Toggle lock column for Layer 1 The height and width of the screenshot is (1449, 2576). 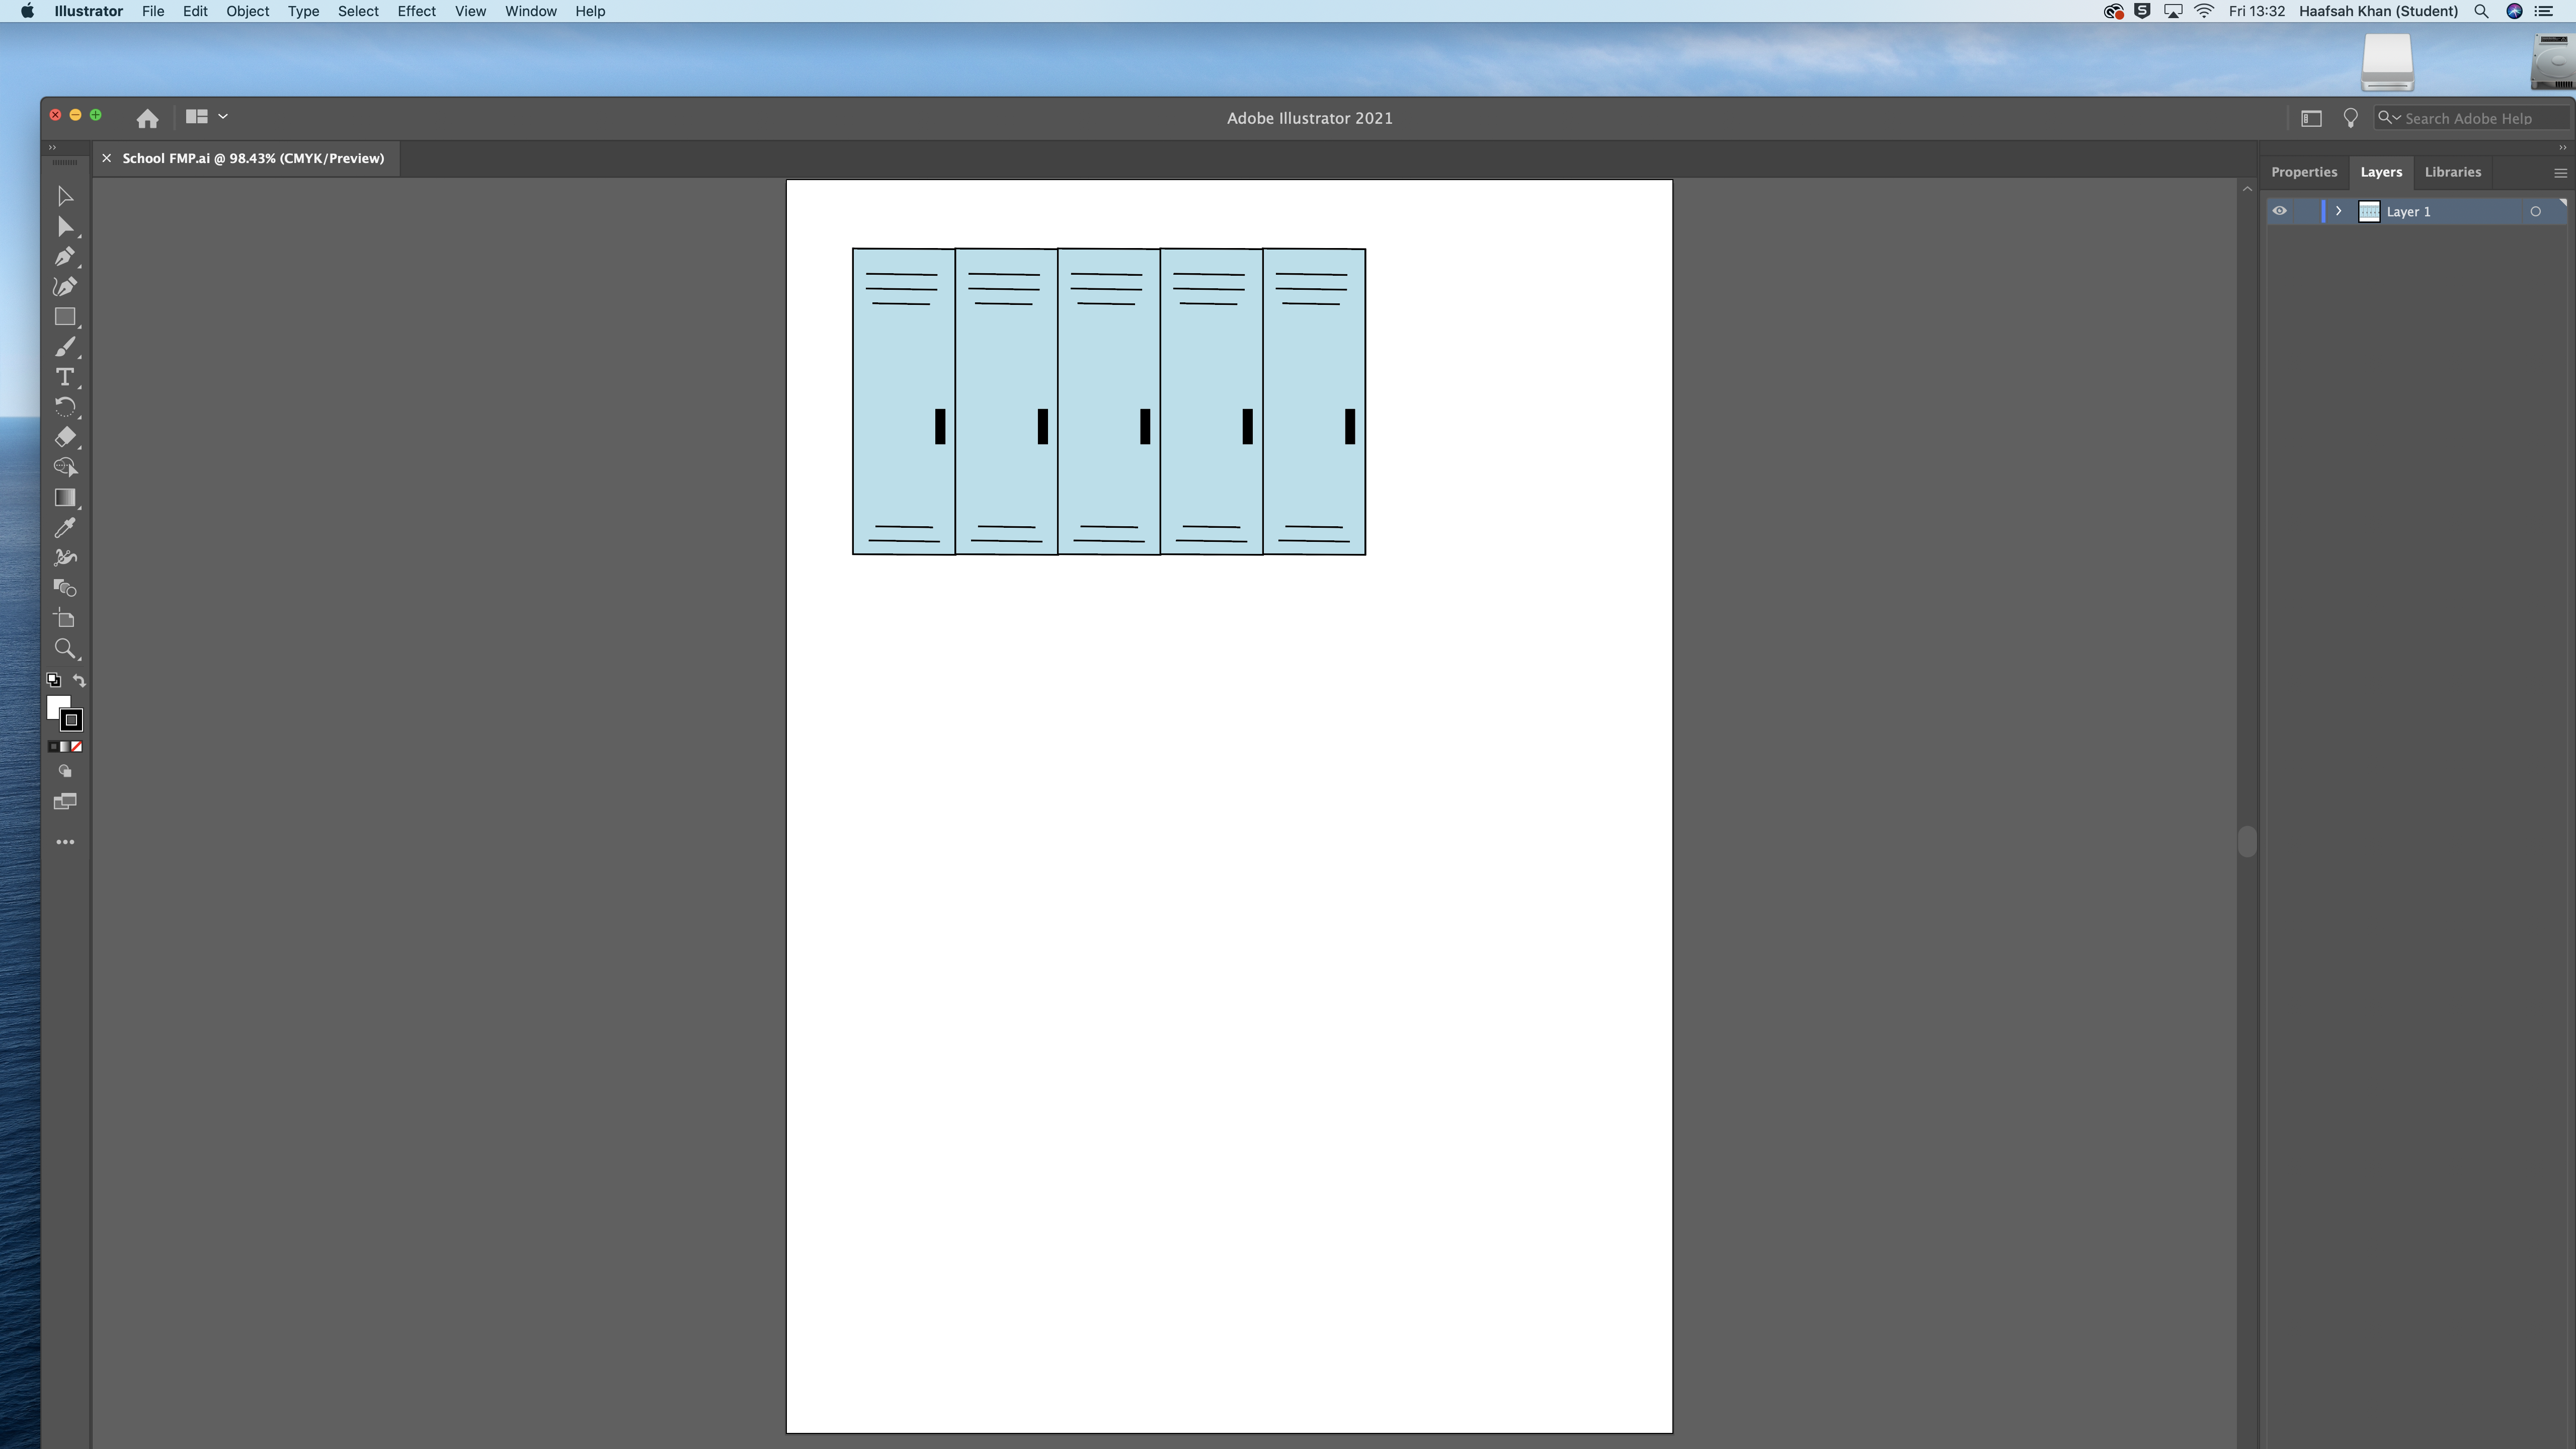tap(2307, 211)
